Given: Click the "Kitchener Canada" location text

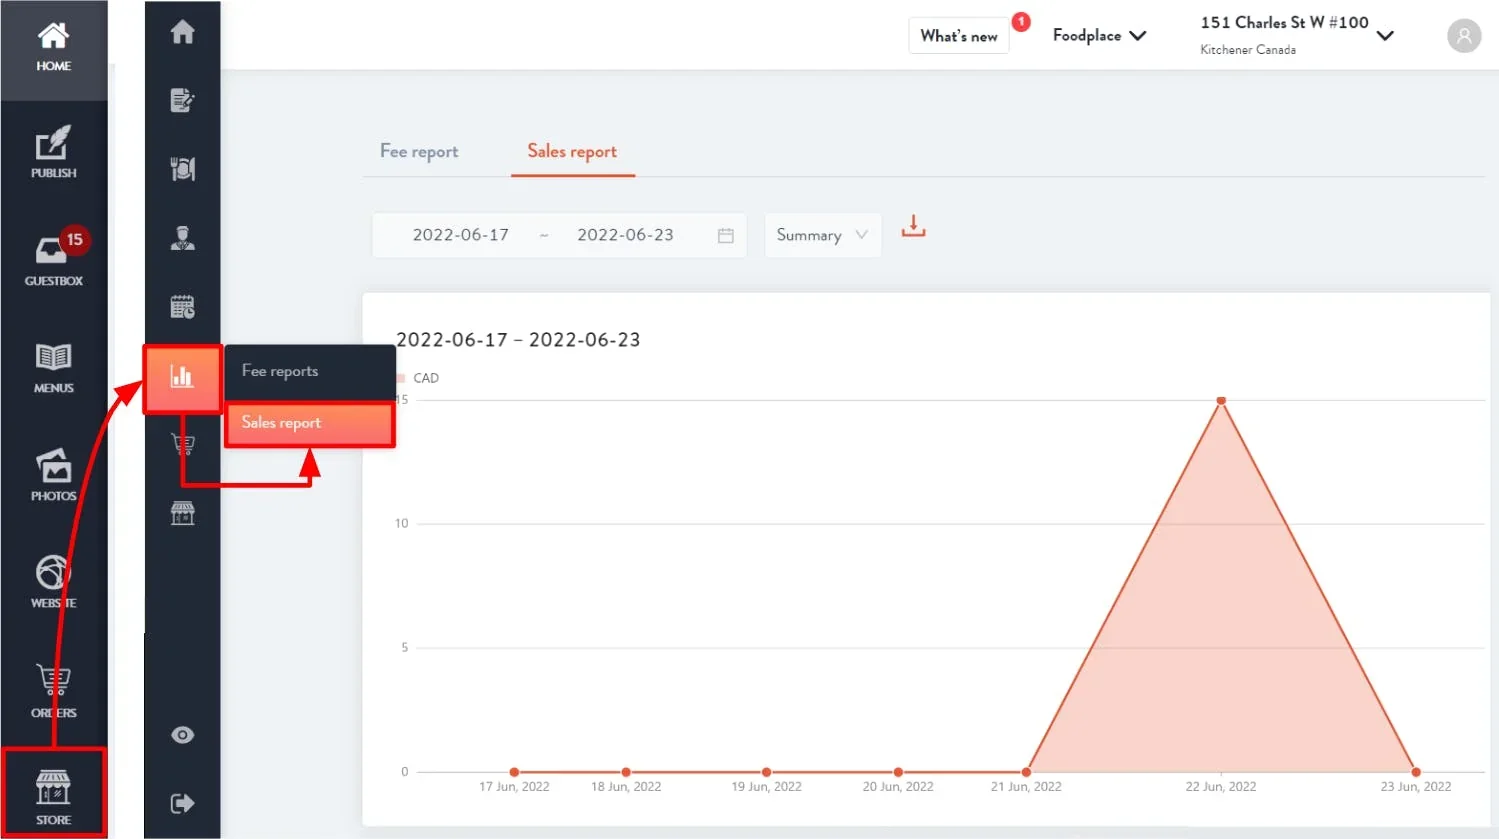Looking at the screenshot, I should coord(1248,50).
